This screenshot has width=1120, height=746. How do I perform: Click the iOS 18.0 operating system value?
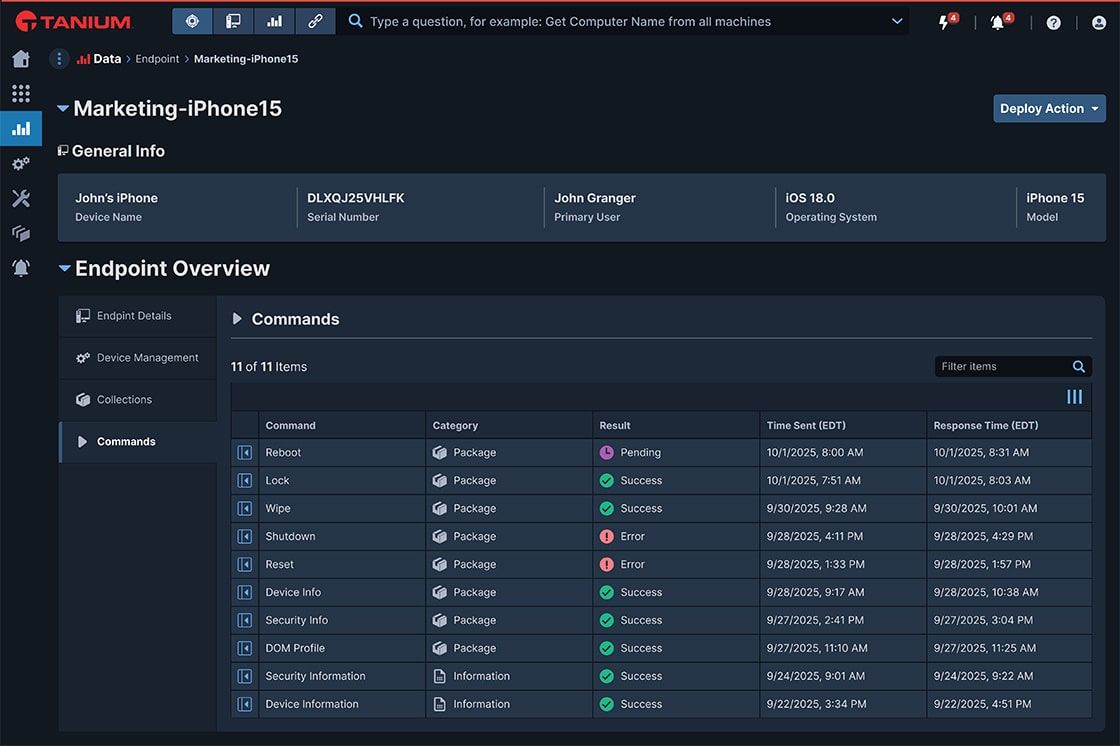coord(810,198)
